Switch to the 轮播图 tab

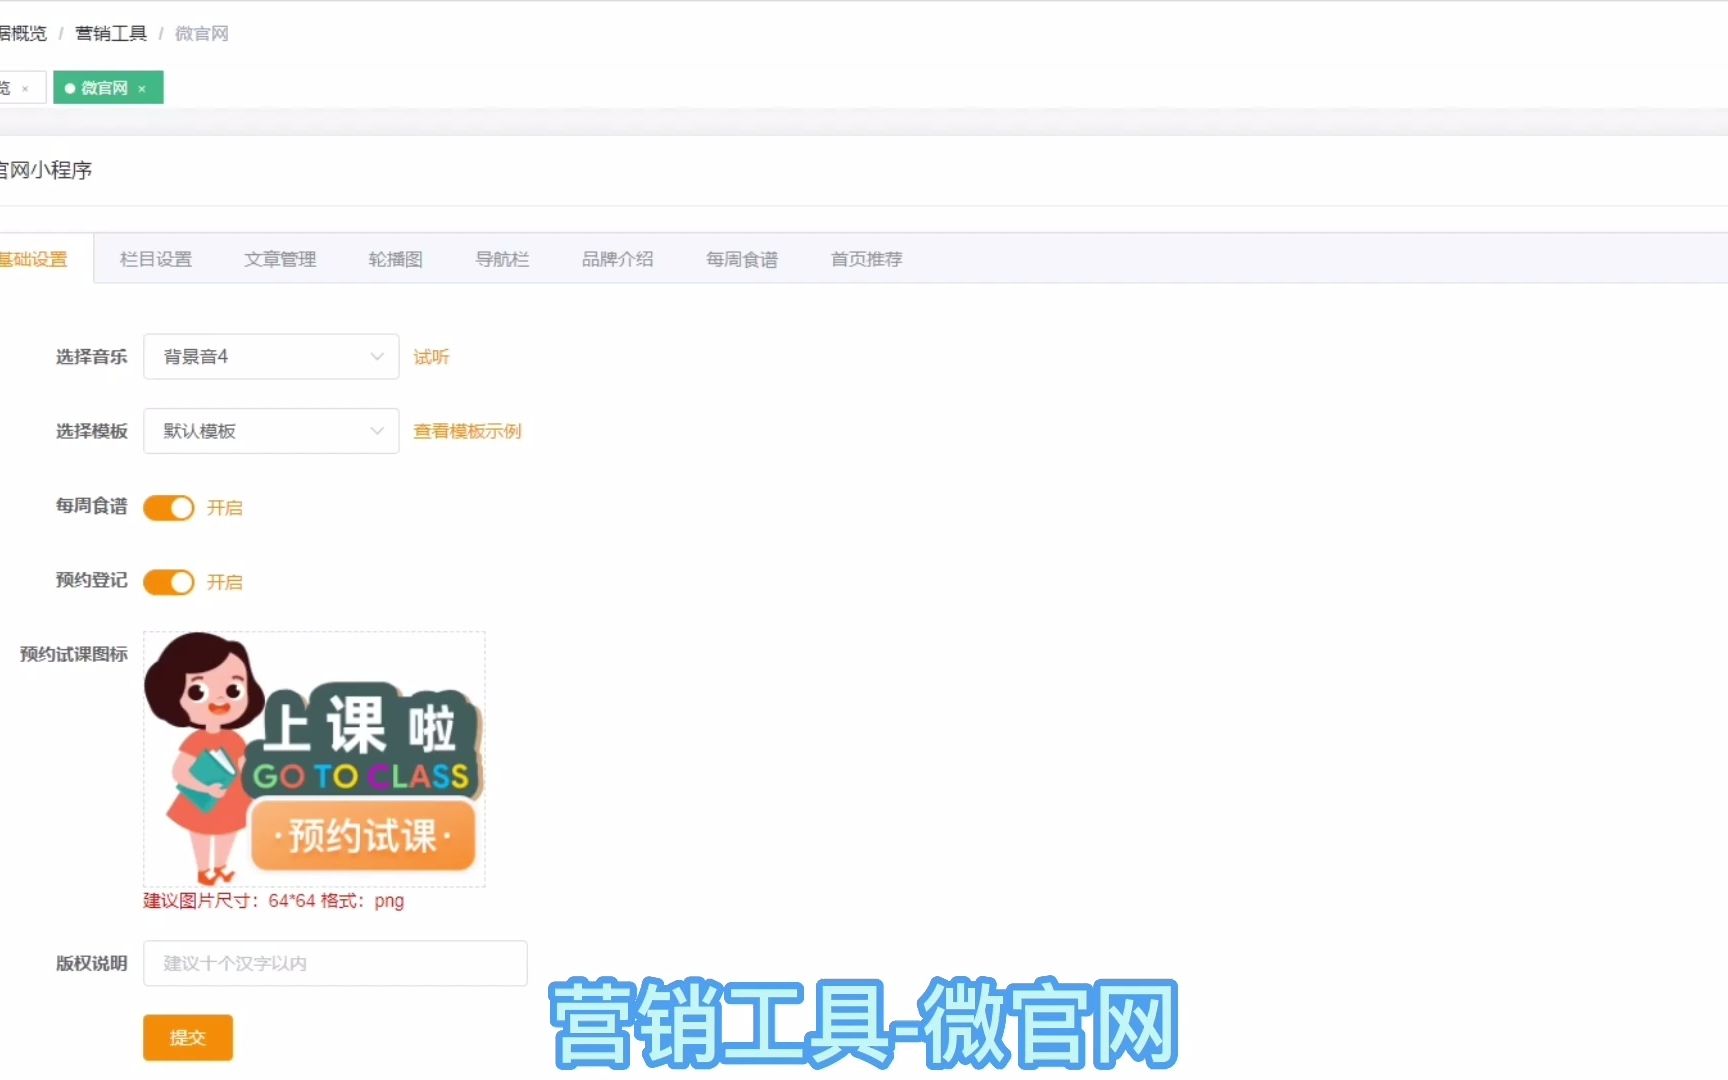coord(395,258)
